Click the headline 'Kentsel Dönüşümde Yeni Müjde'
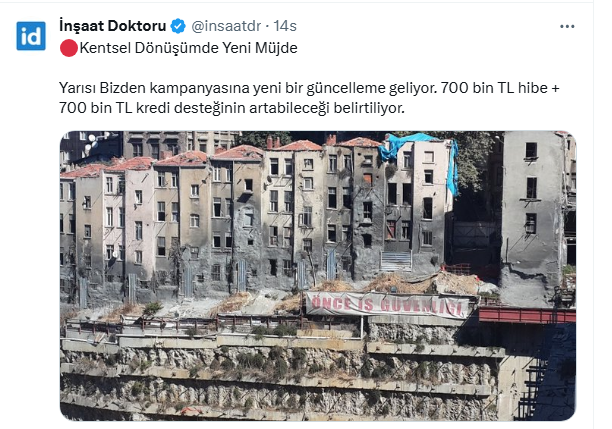 click(x=189, y=48)
